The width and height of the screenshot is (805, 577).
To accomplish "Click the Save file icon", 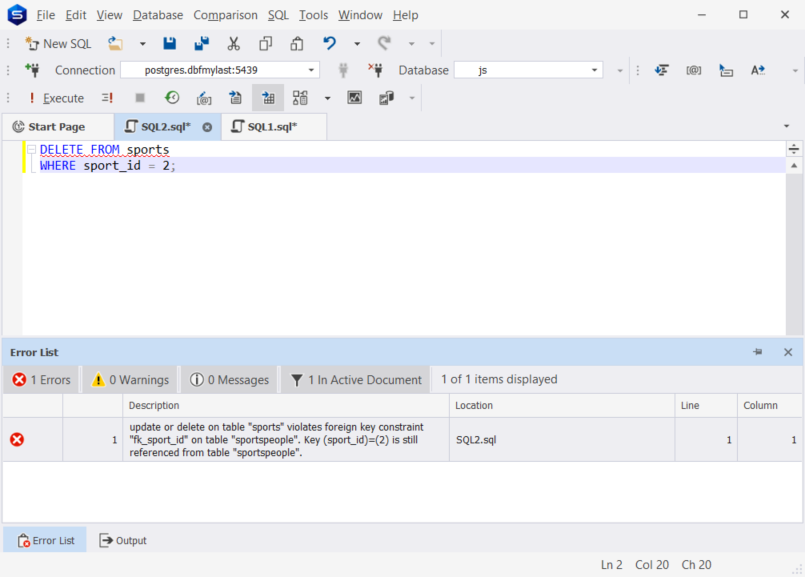I will point(169,44).
